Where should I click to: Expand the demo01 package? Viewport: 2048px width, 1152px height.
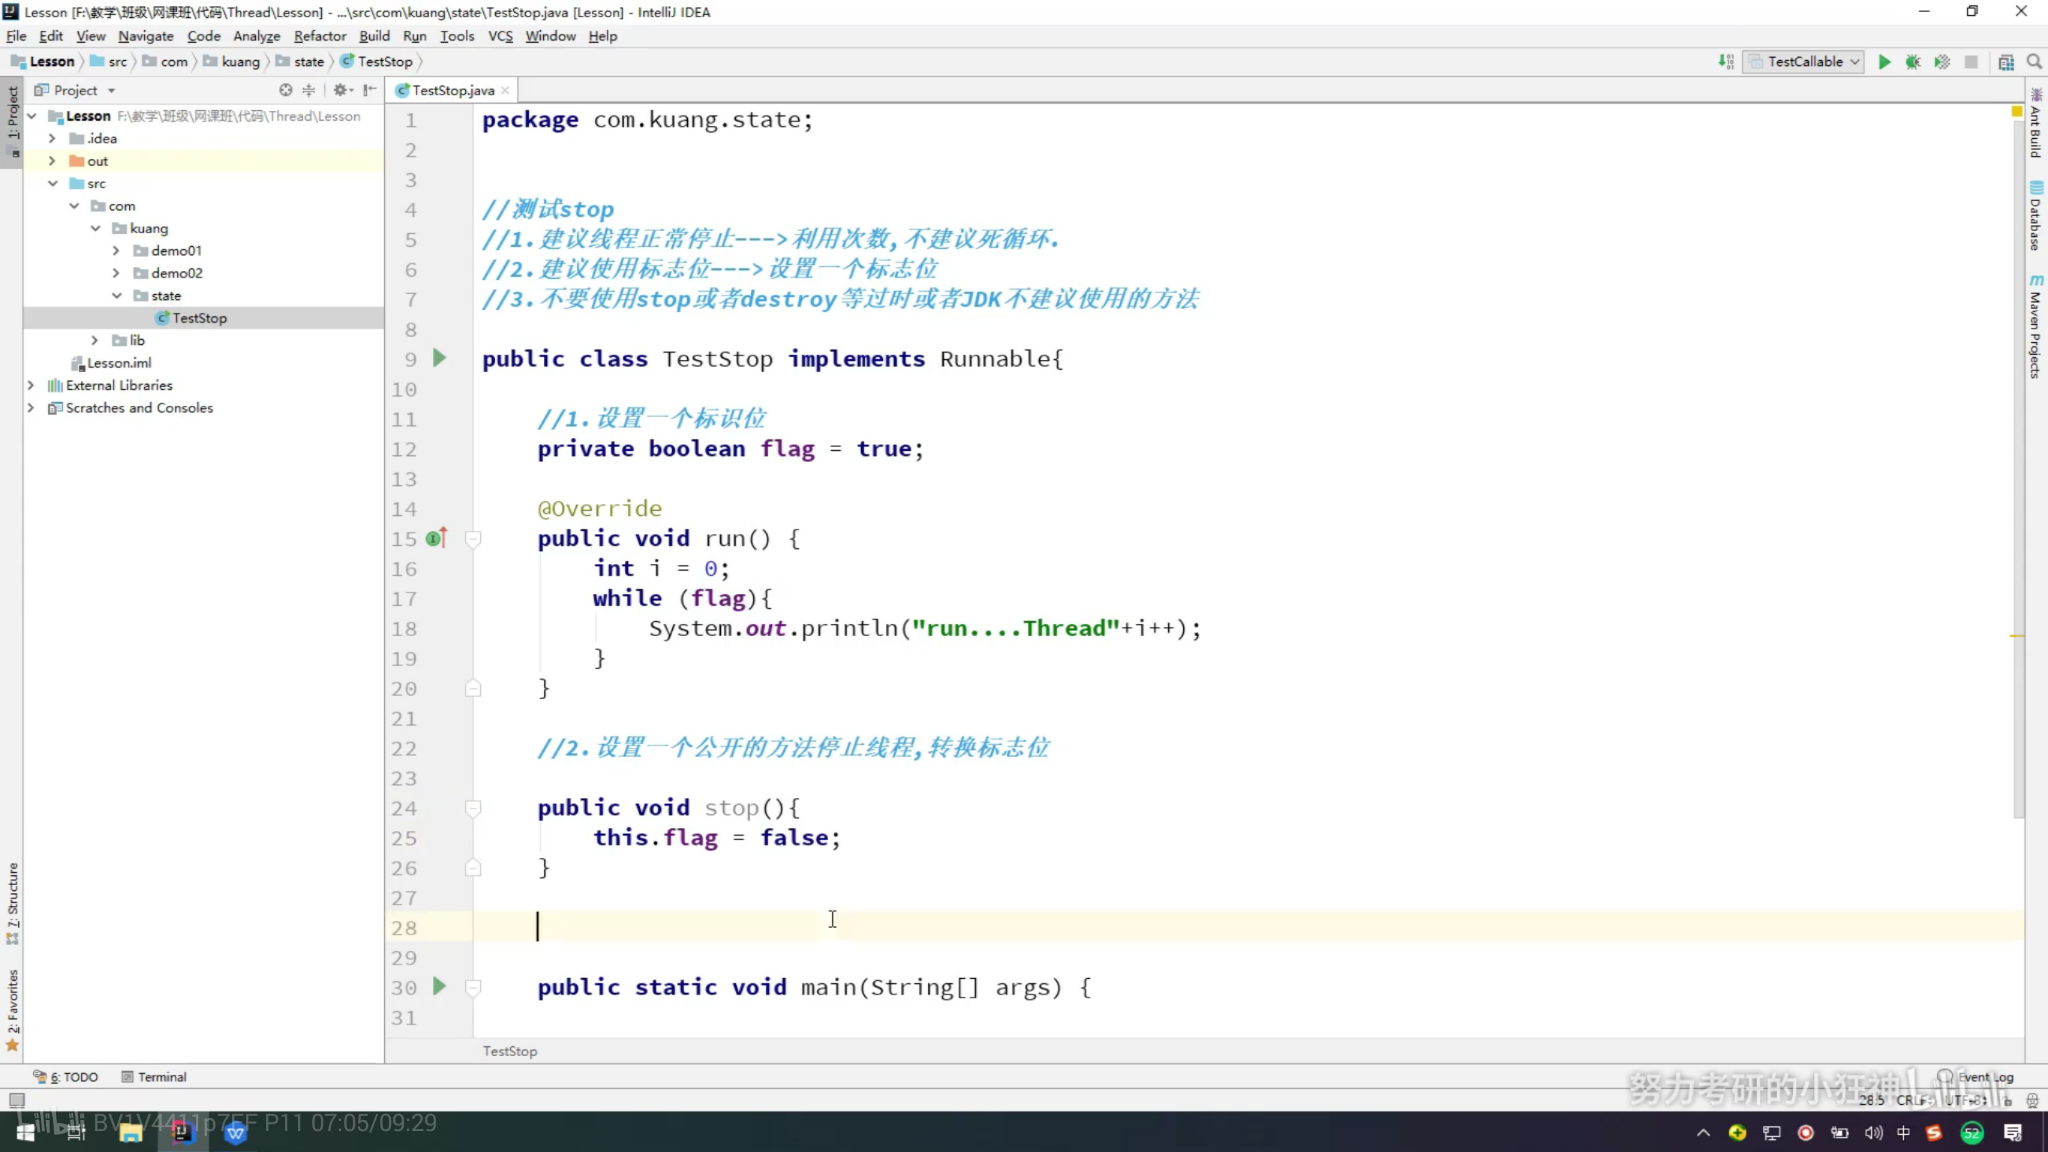(x=116, y=250)
